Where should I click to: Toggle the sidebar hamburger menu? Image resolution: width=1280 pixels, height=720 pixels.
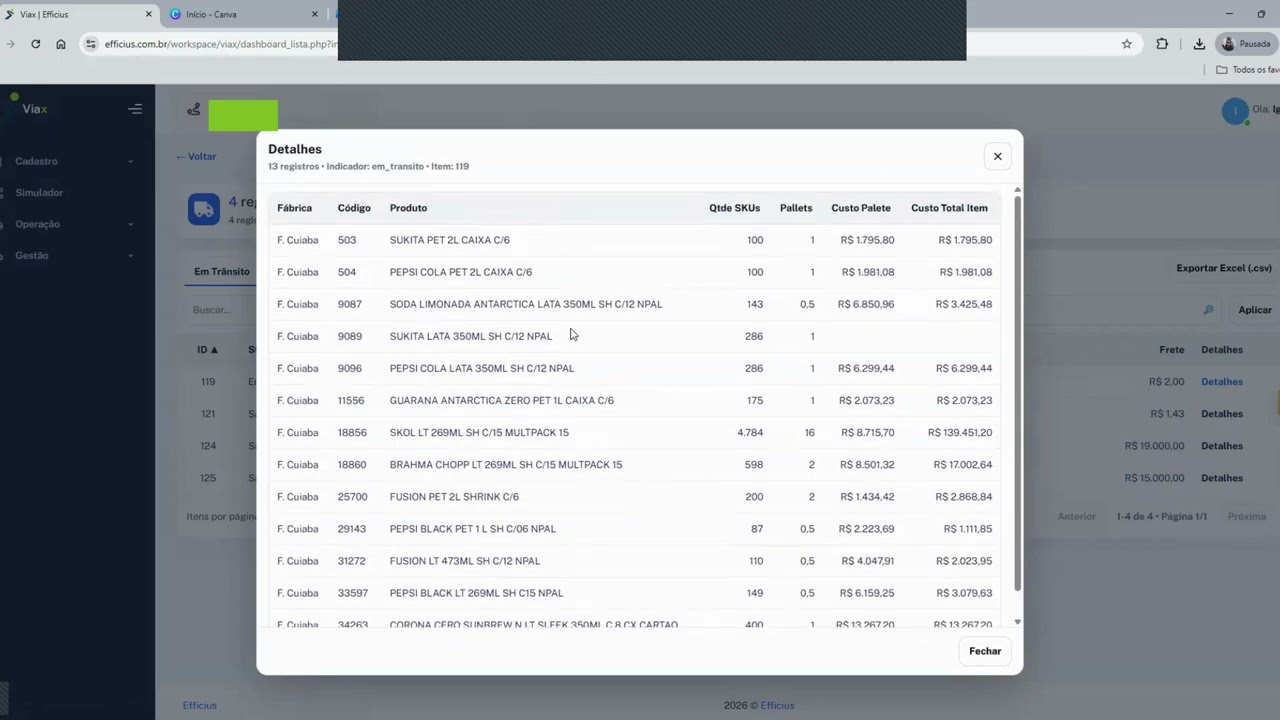(x=135, y=109)
